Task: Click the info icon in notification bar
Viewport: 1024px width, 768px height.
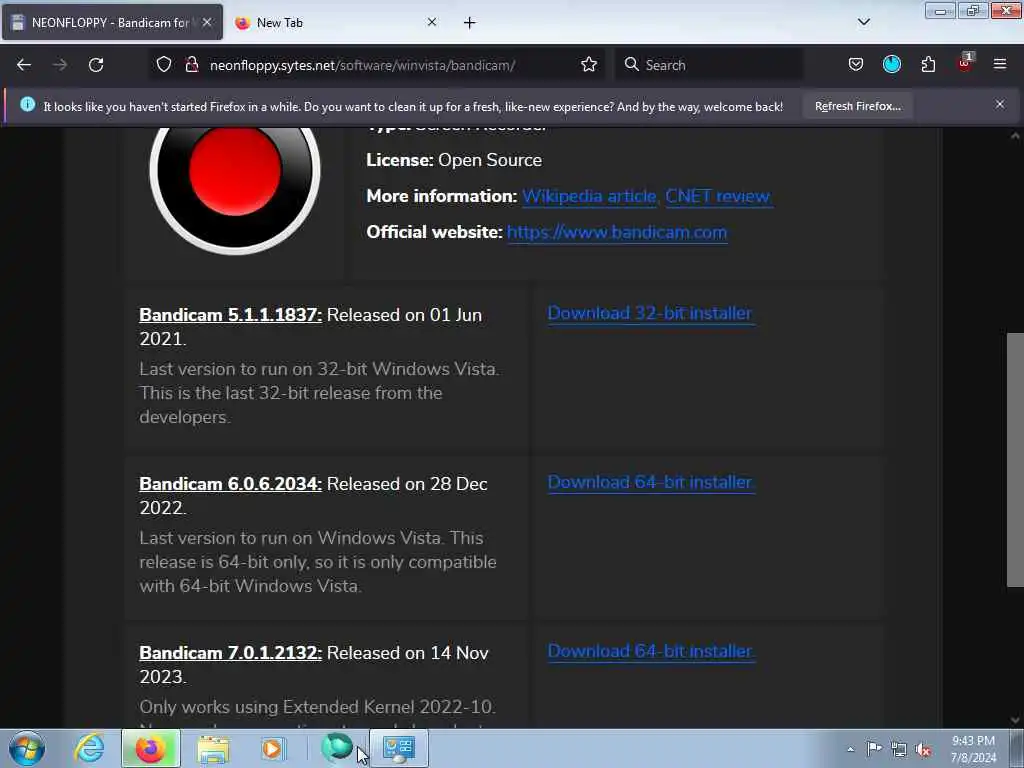Action: [x=27, y=104]
